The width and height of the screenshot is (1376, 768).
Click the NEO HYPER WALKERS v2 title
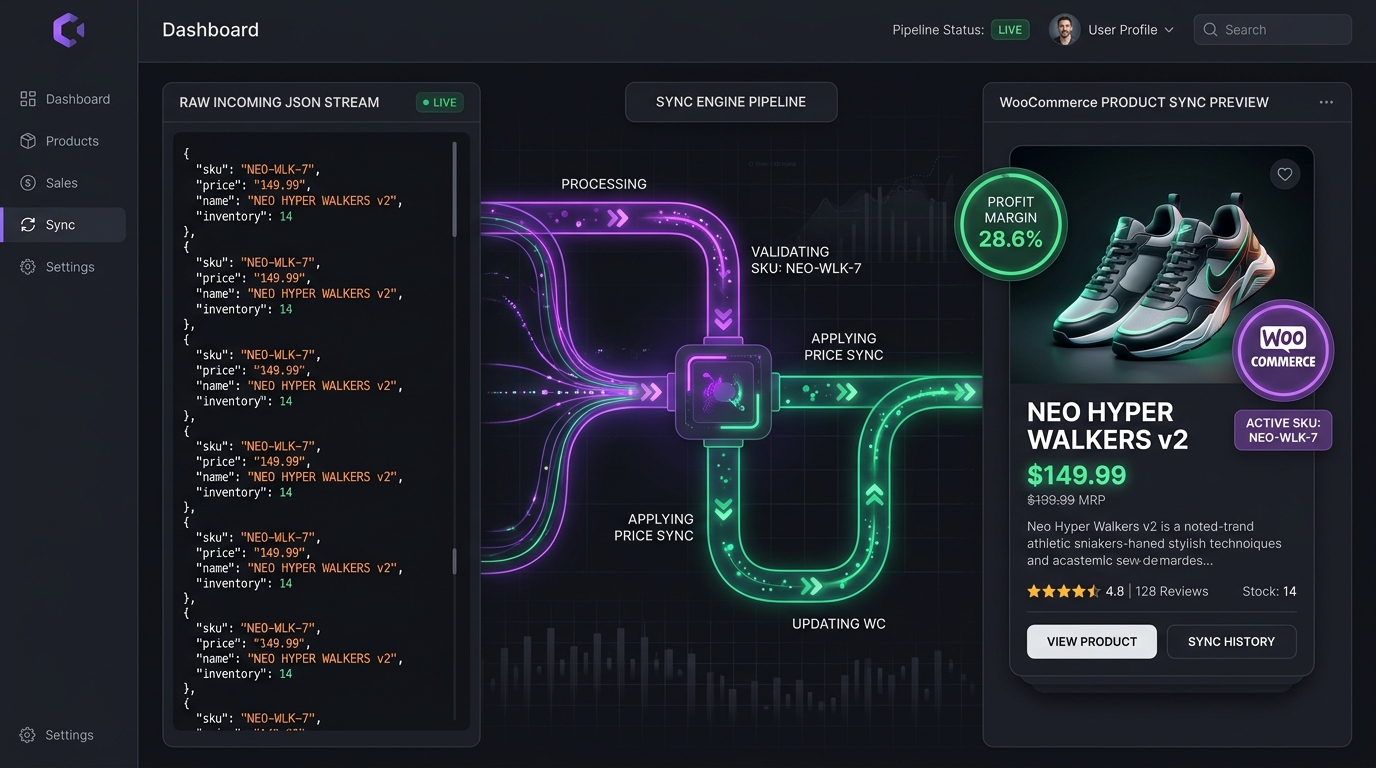(1107, 426)
